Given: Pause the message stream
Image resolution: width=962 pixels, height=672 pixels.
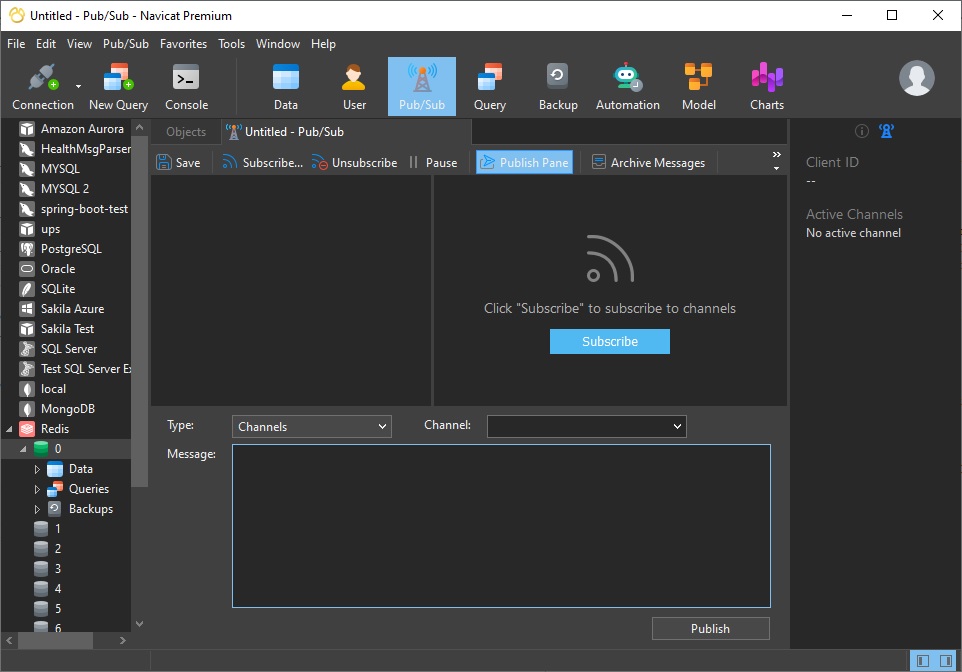Looking at the screenshot, I should coord(433,163).
